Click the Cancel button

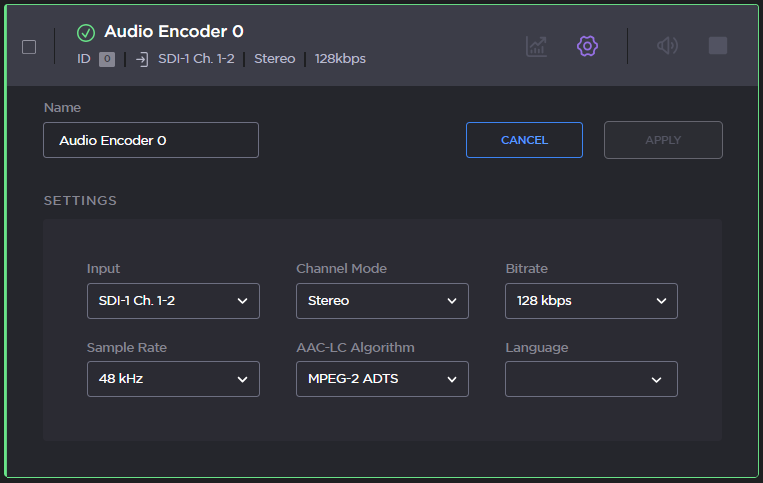pyautogui.click(x=524, y=140)
